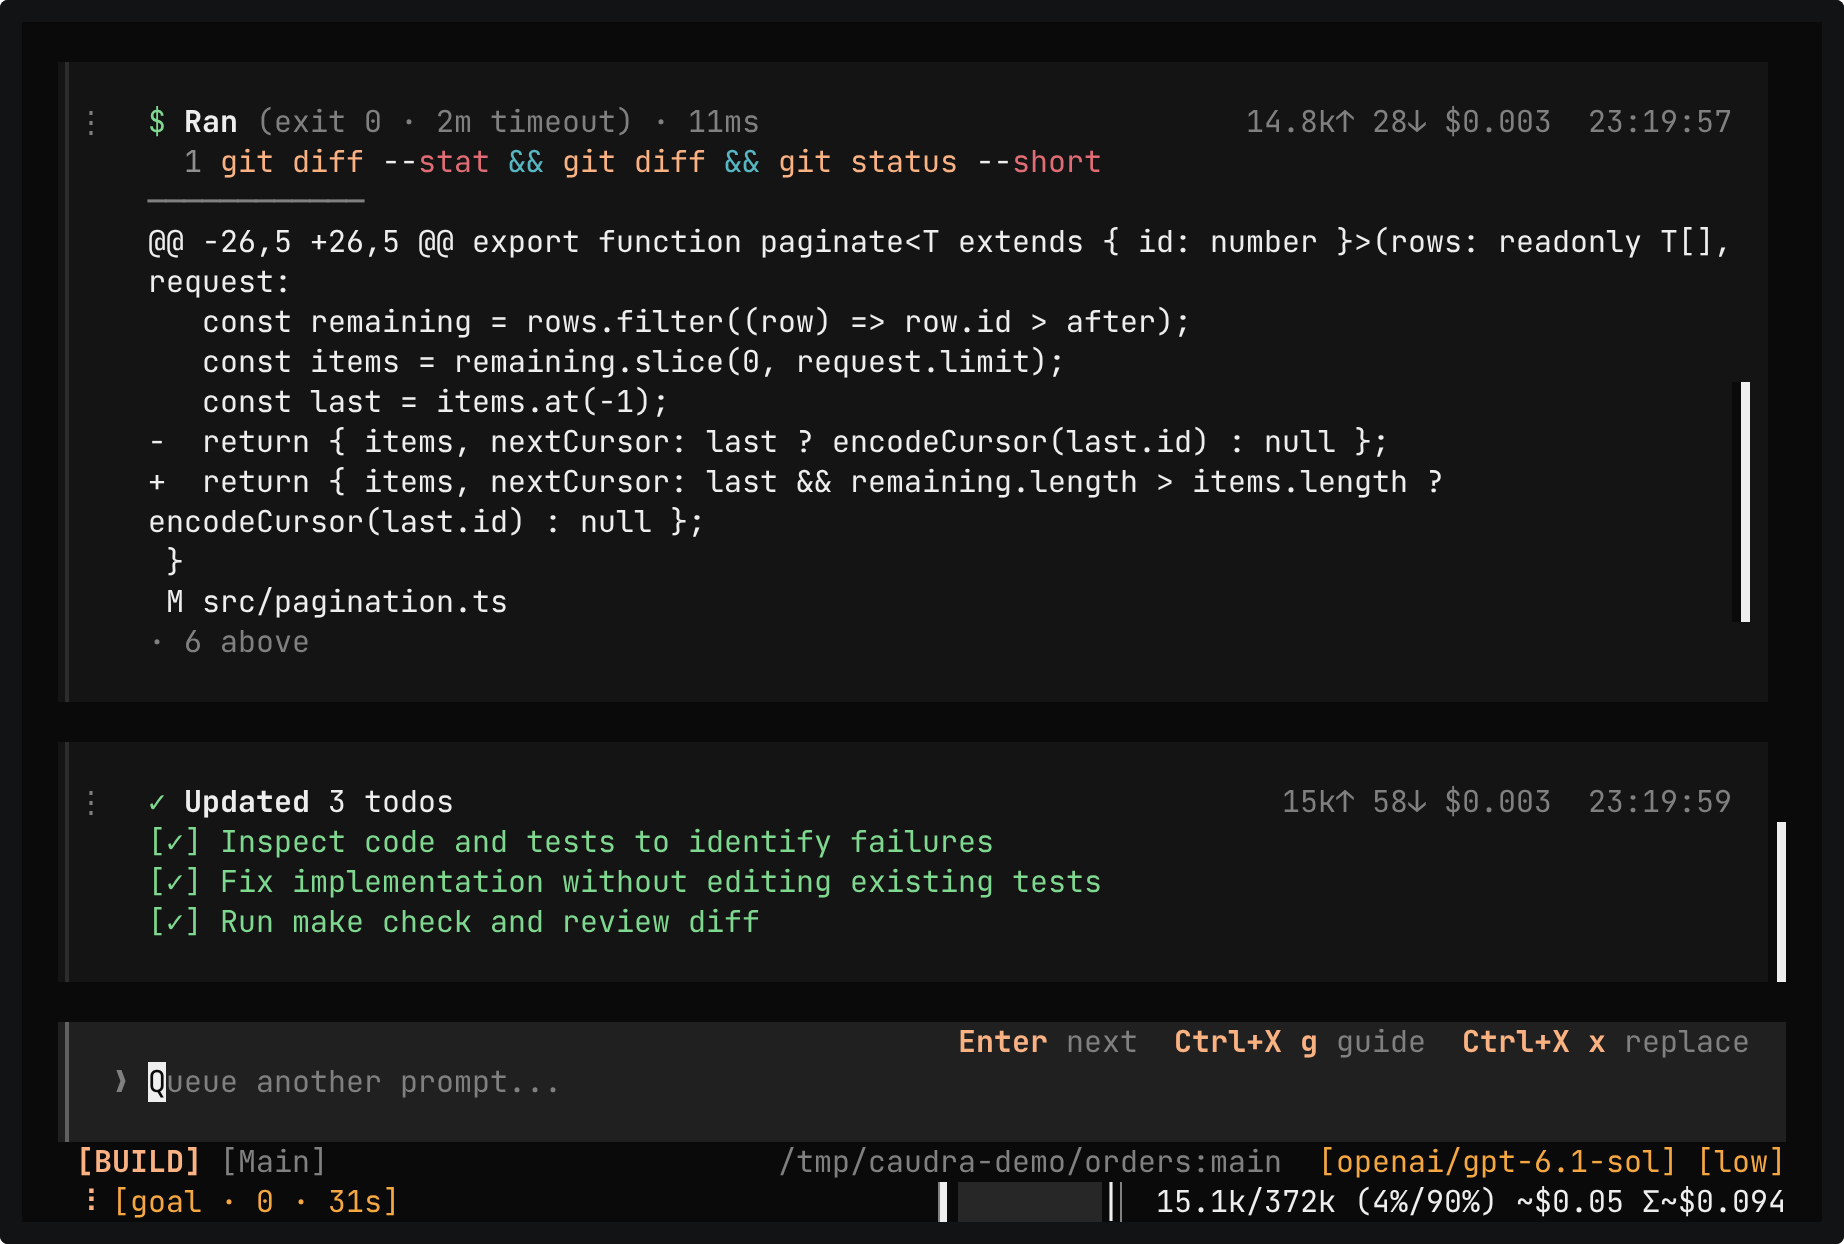The height and width of the screenshot is (1244, 1844).
Task: Click the line 'const last = items.at(-1);'
Action: [435, 402]
